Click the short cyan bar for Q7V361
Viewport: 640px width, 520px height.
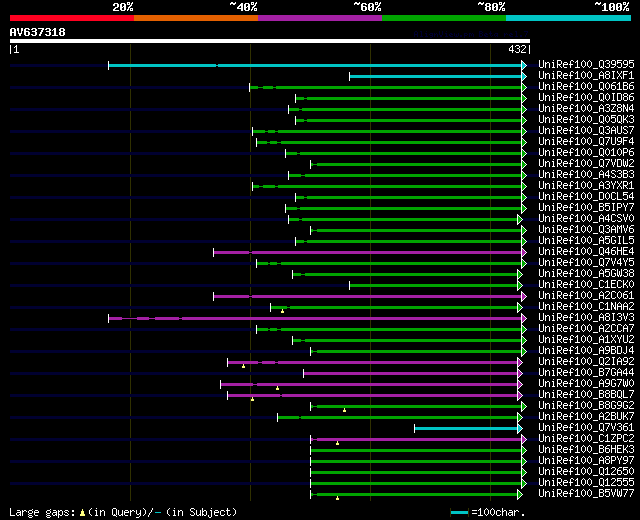tap(466, 429)
